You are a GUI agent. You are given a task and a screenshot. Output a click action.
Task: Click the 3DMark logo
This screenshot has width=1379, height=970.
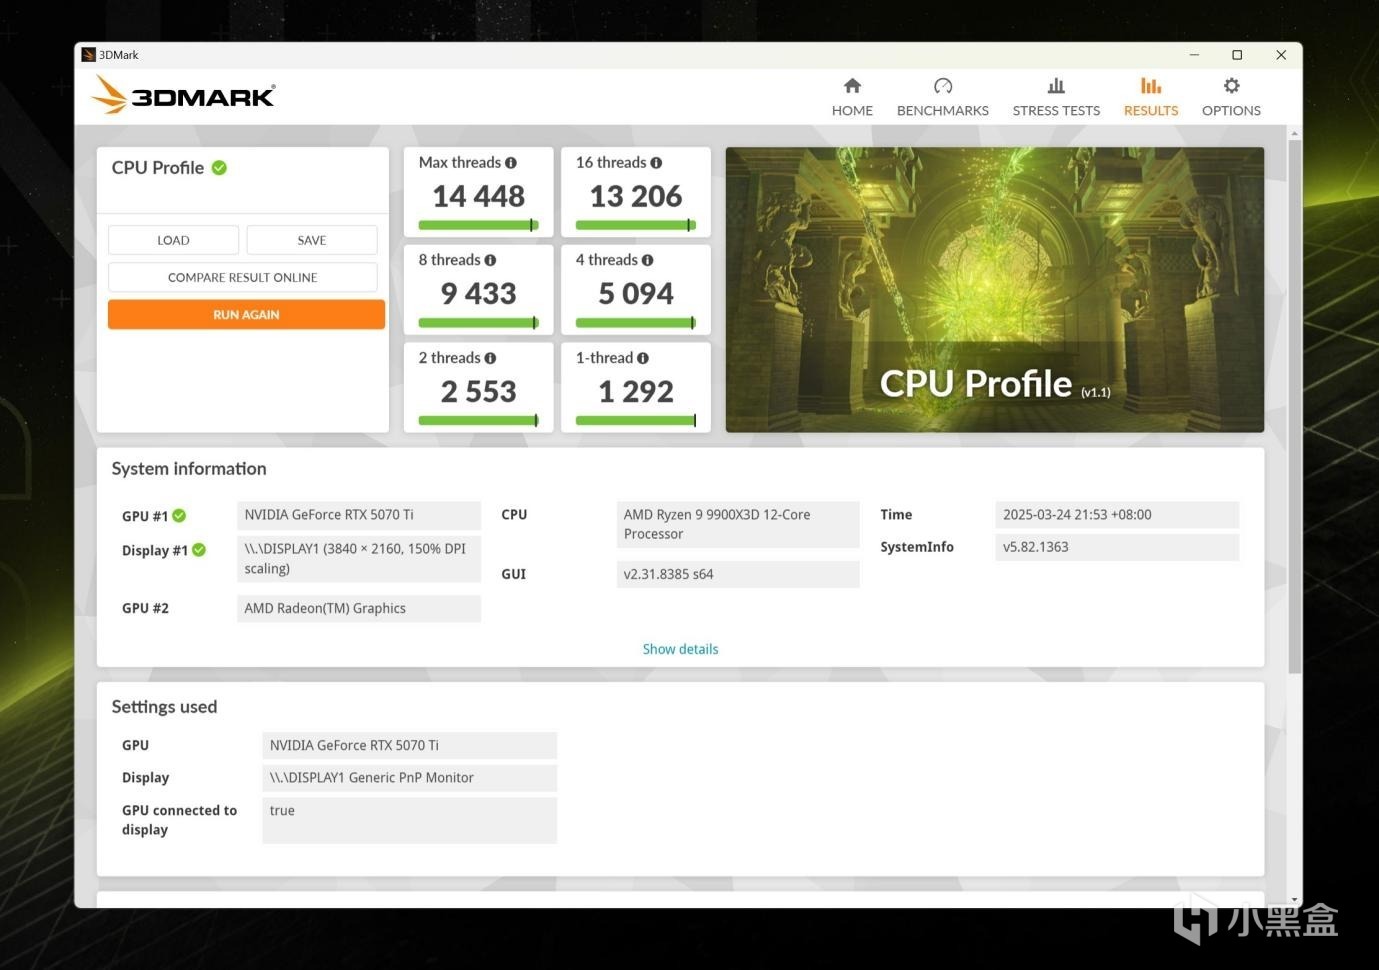click(183, 96)
